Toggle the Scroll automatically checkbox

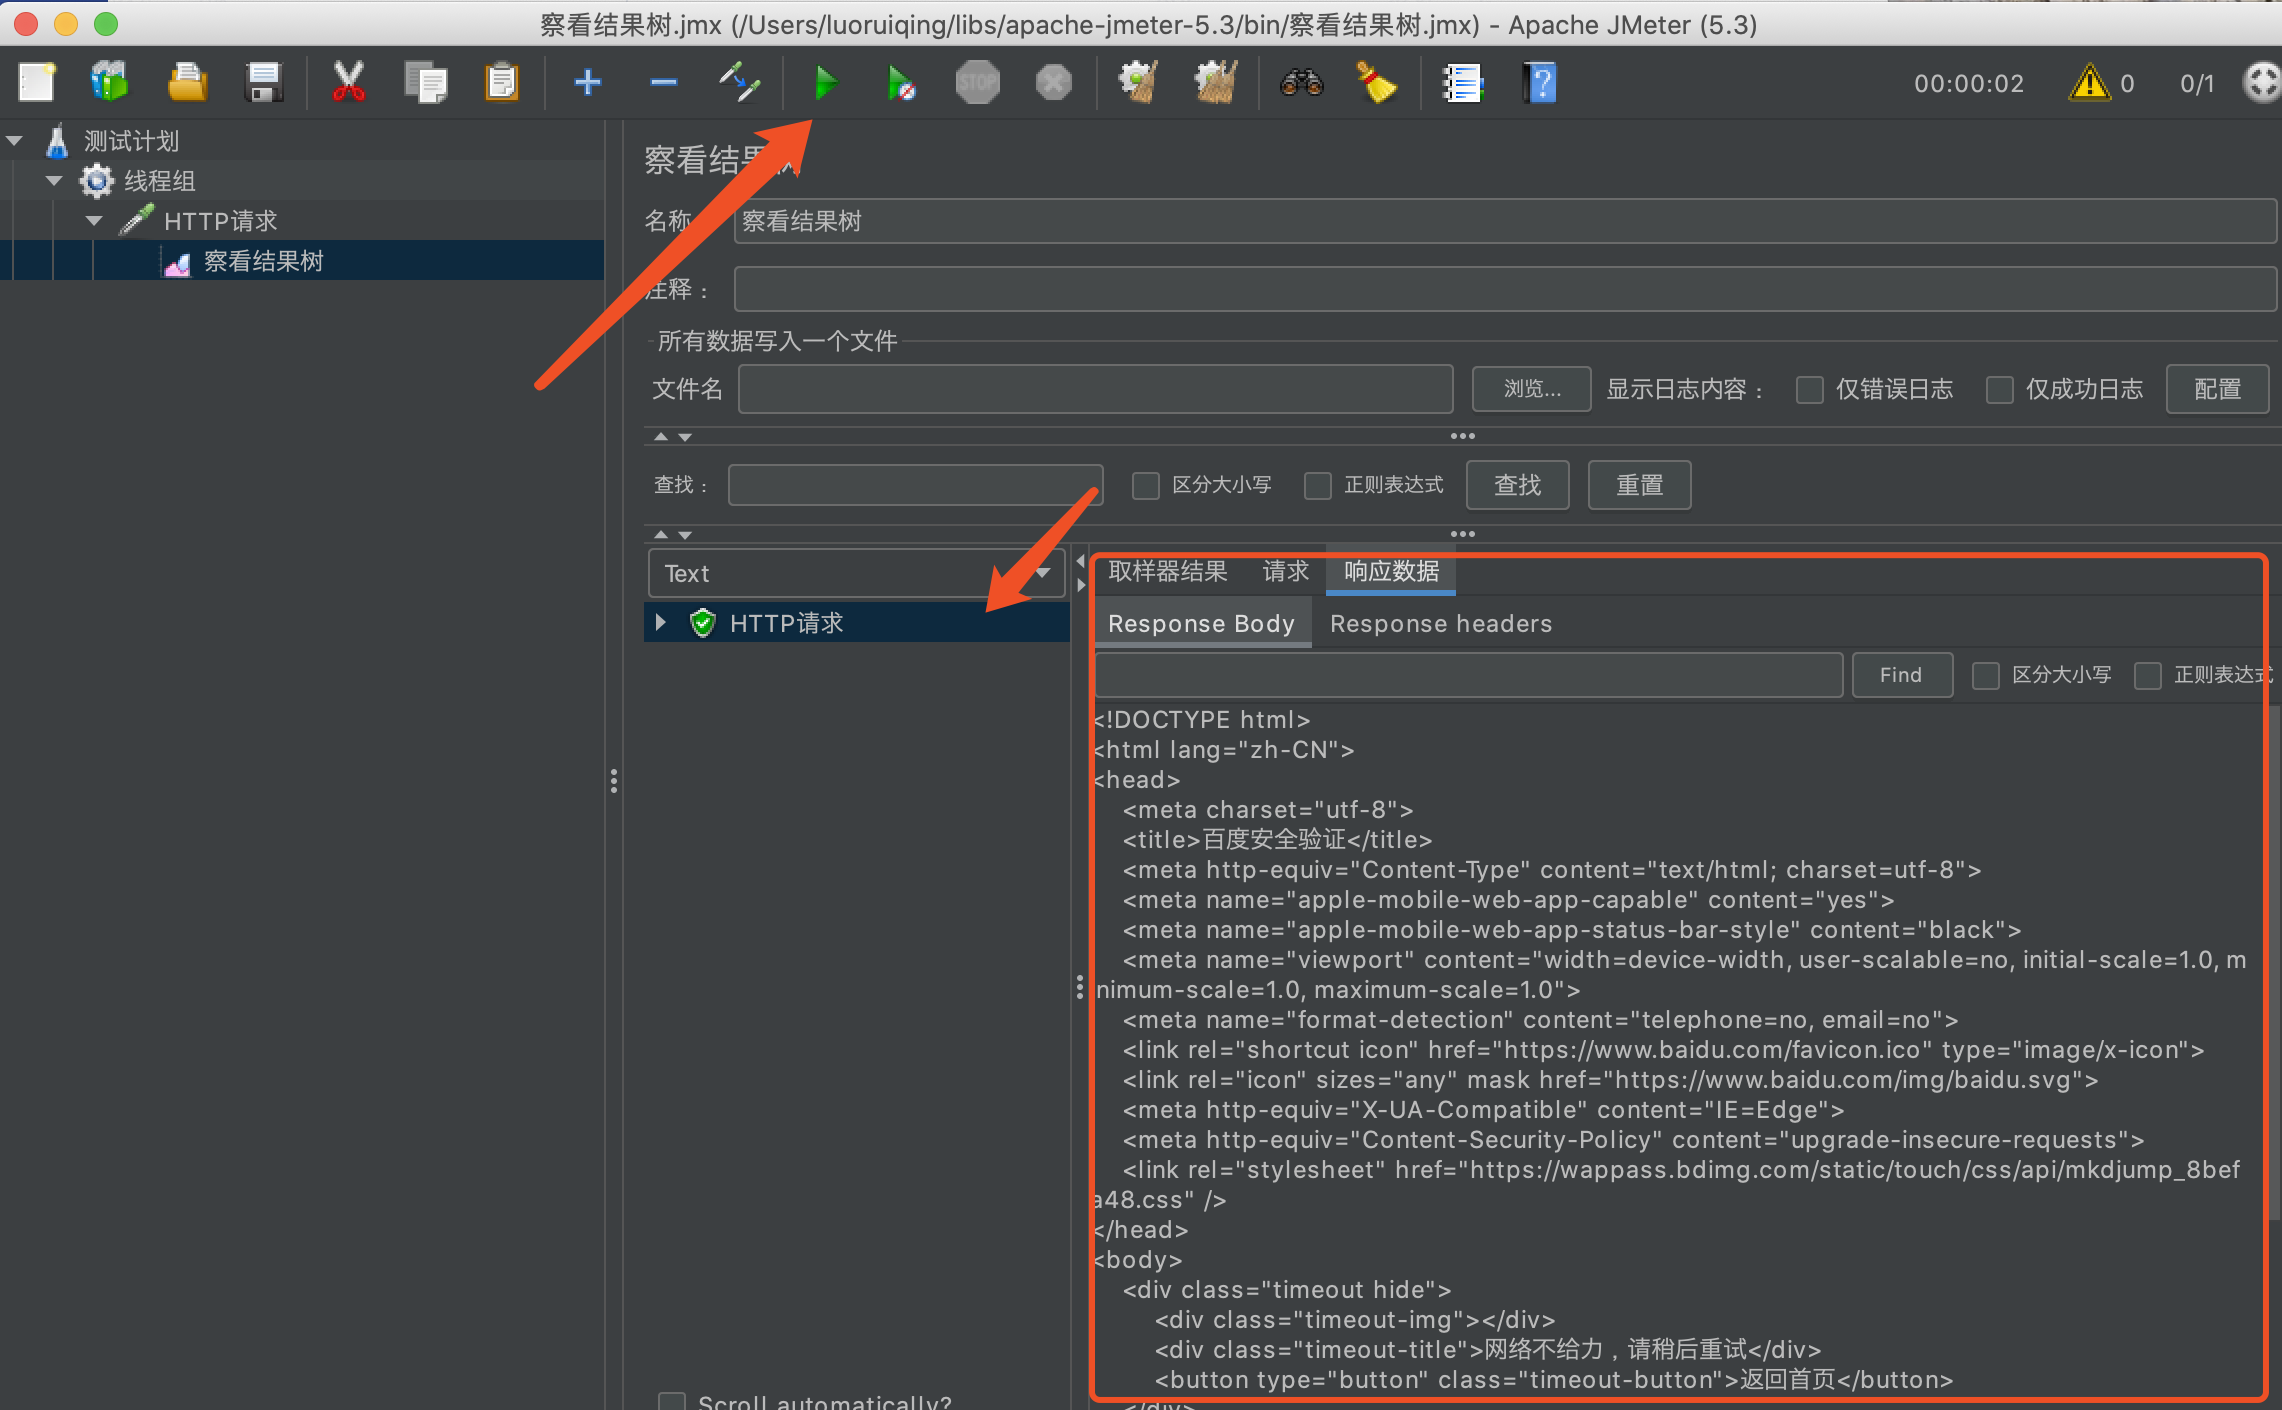point(672,1401)
